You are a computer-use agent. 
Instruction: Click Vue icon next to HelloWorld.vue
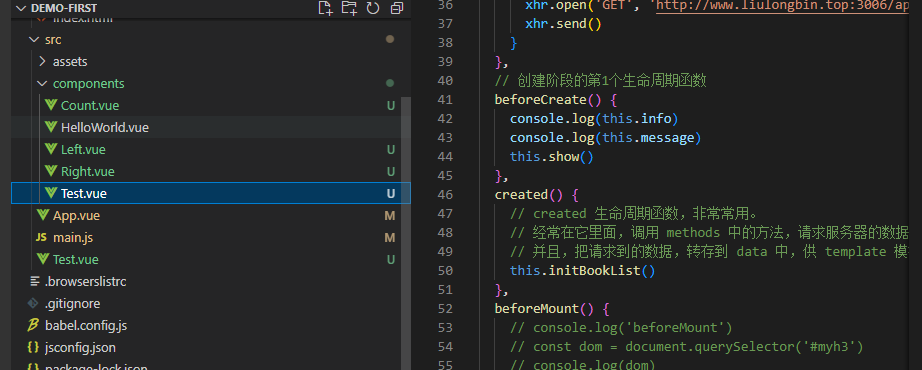[x=51, y=128]
